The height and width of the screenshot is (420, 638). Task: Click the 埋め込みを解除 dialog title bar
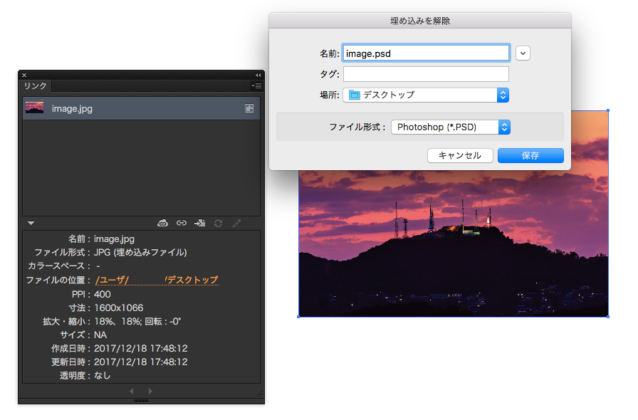coord(420,20)
